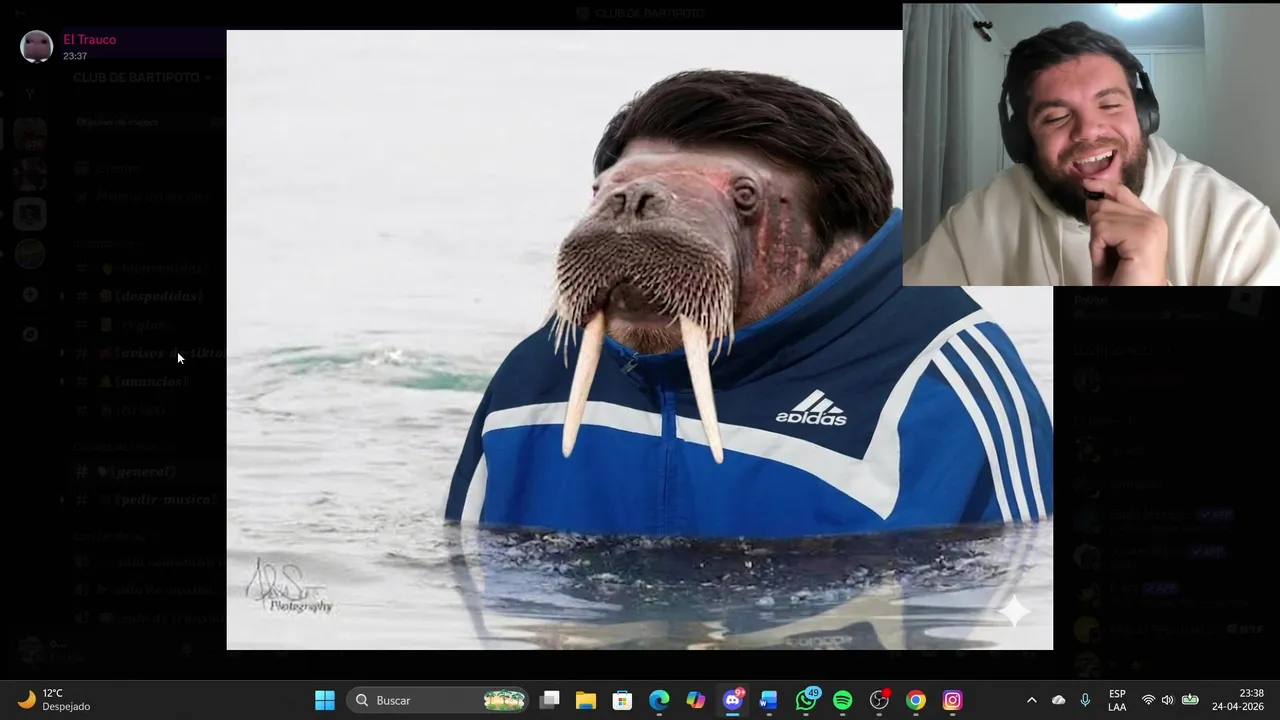Launch Microsoft Store from the taskbar
This screenshot has height=720, width=1280.
point(622,700)
